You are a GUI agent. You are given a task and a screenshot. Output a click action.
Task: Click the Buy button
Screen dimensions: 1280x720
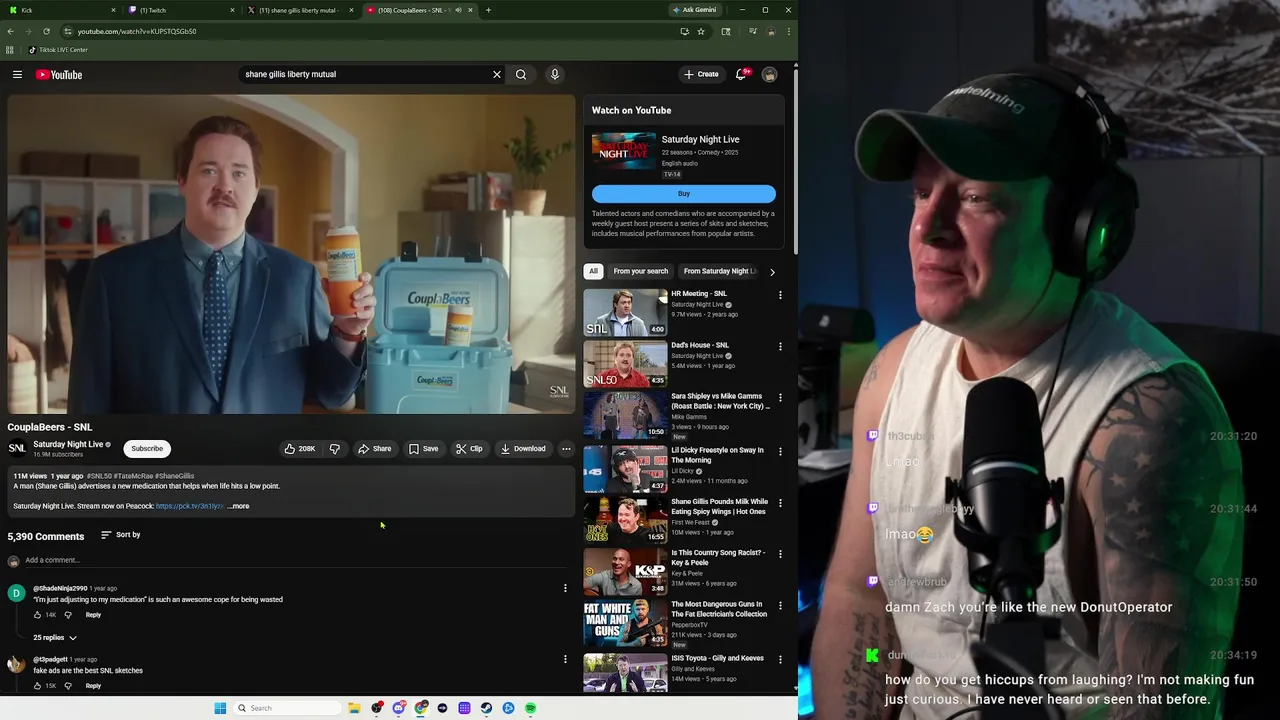click(x=684, y=194)
